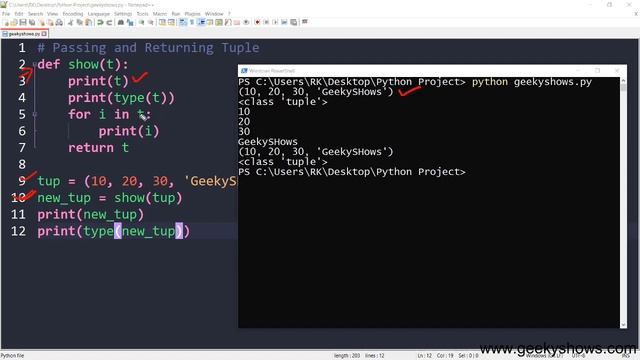Viewport: 640px width, 360px height.
Task: Close the geekyshows.py tab with its close button
Action: [44, 34]
